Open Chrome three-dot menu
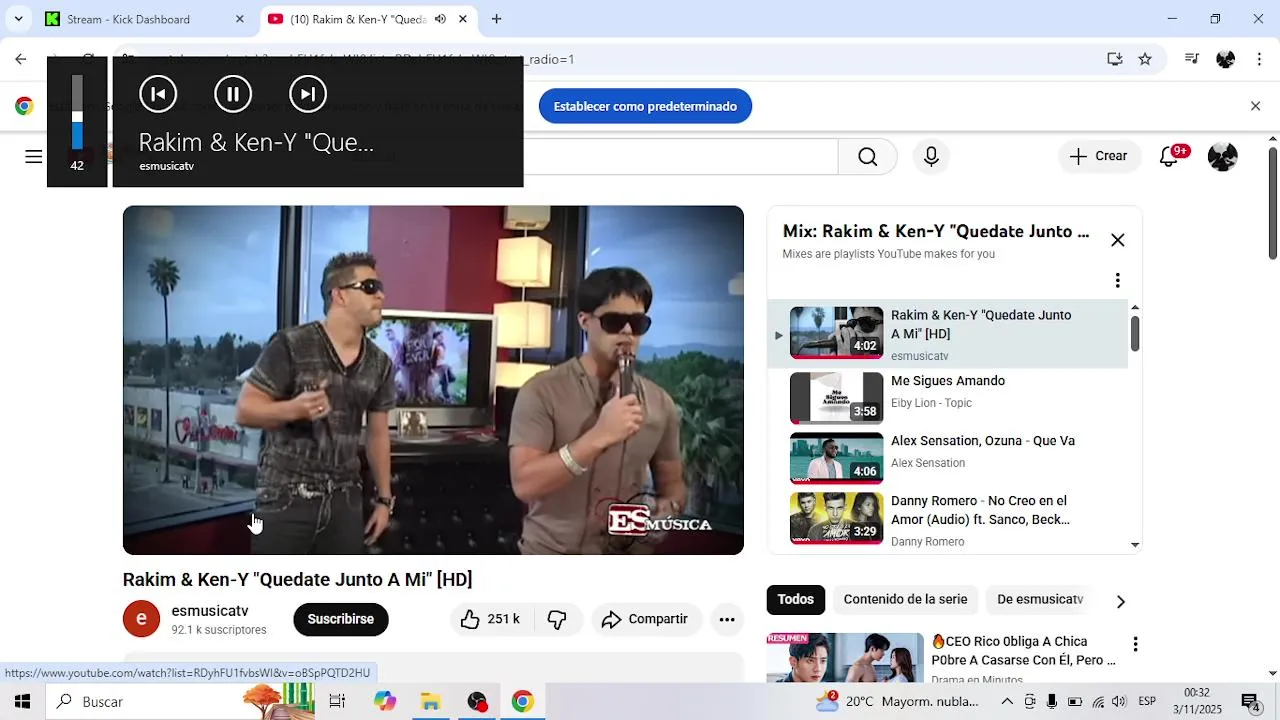The image size is (1280, 720). click(x=1259, y=59)
